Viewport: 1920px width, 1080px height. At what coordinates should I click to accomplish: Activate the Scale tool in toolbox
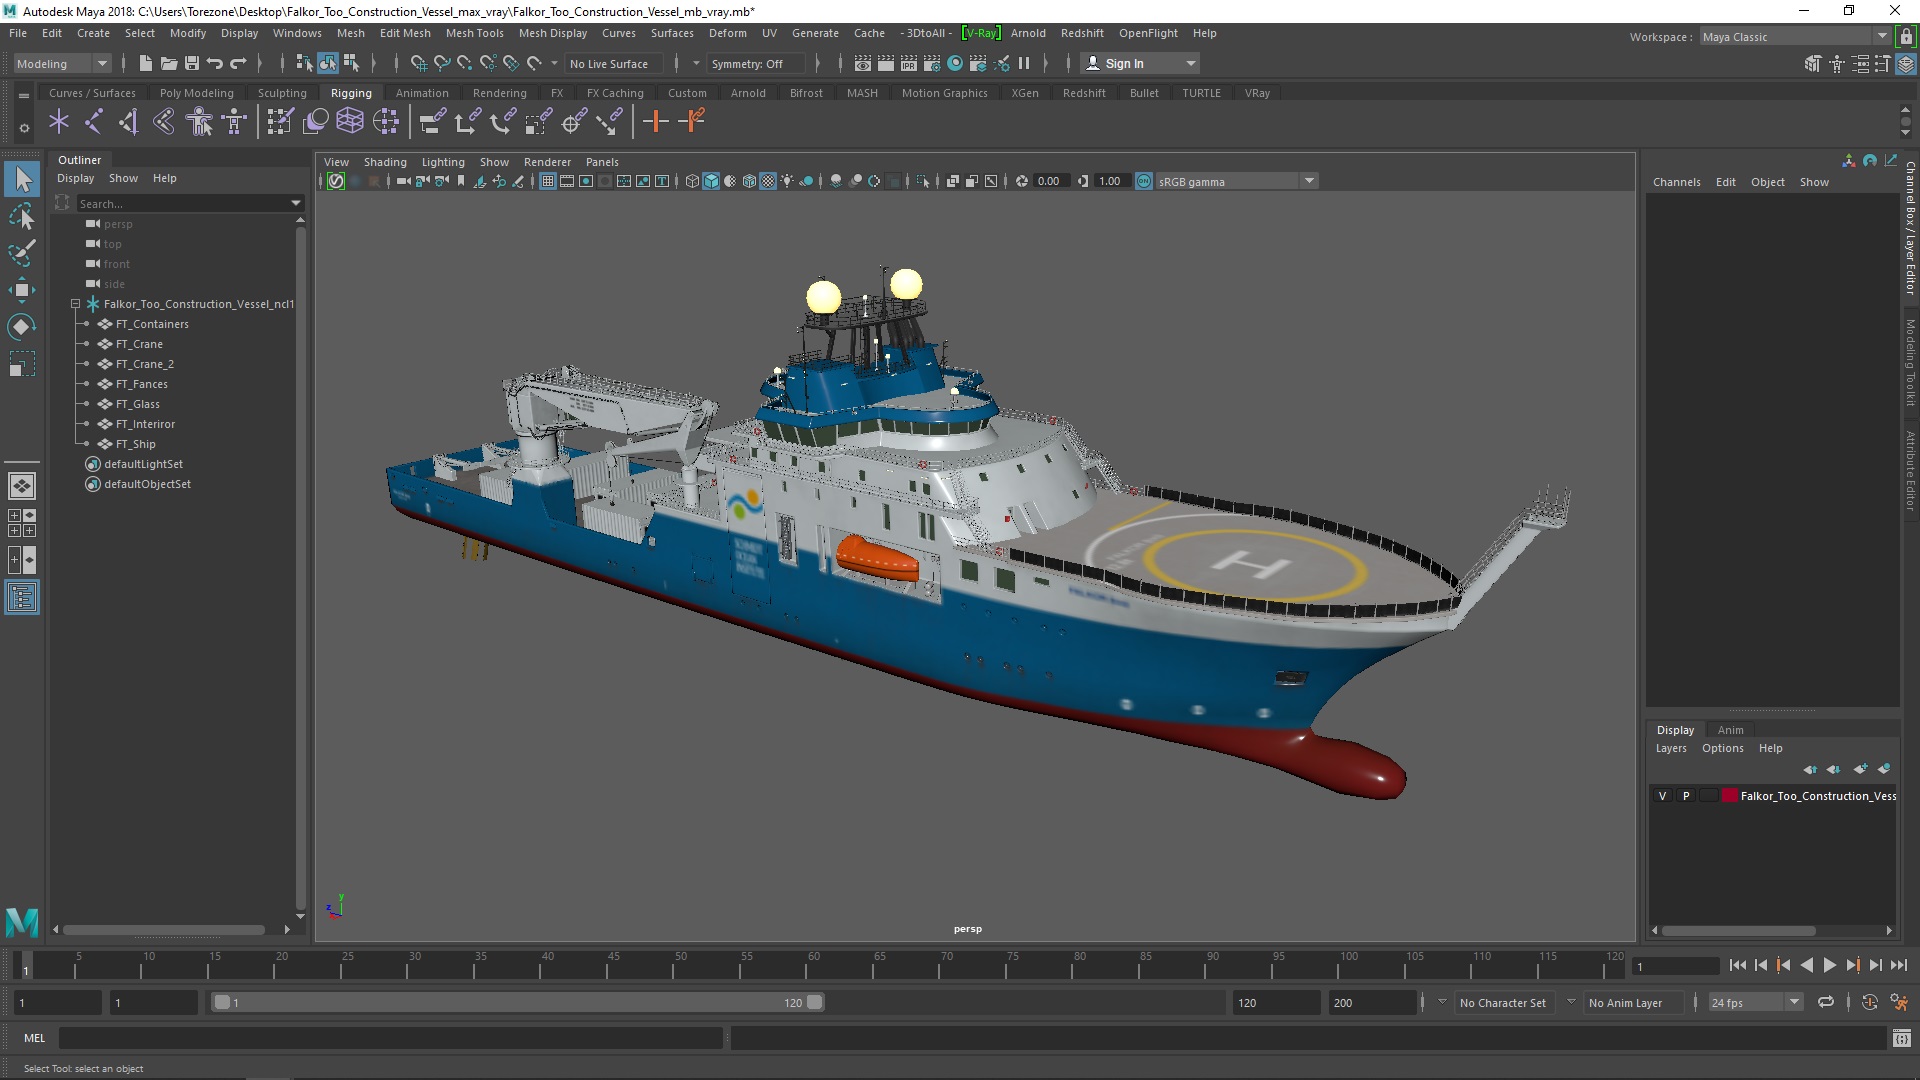tap(22, 364)
